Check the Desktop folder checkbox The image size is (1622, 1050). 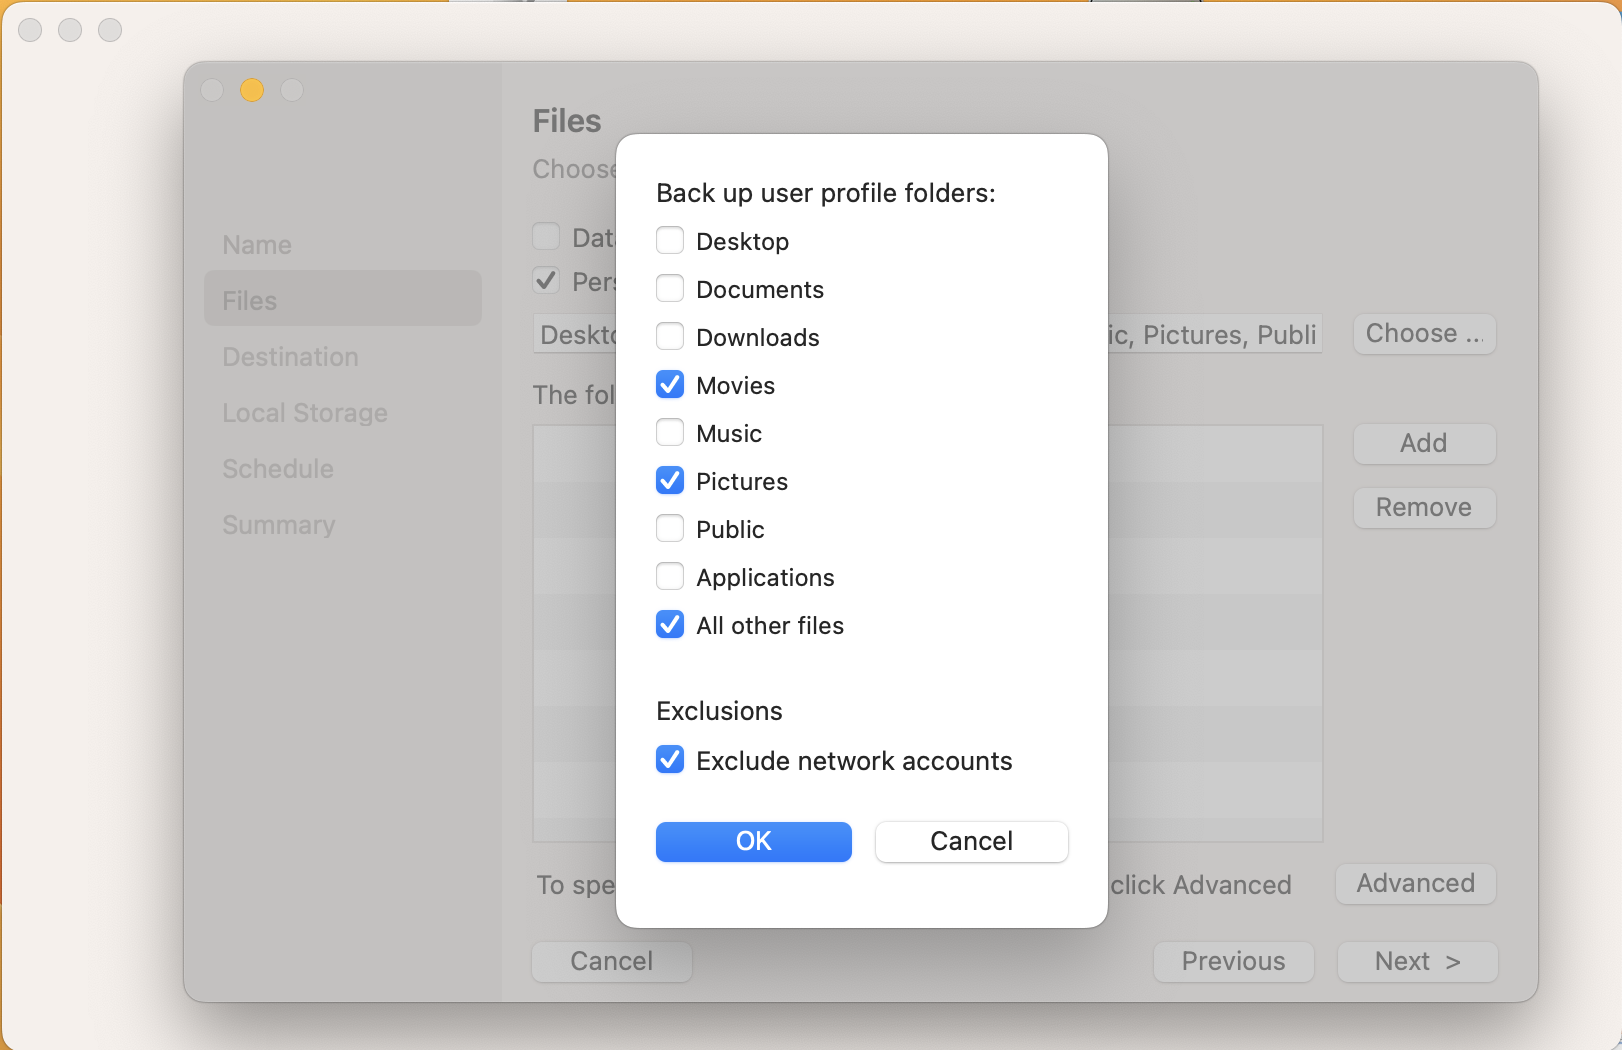point(670,241)
